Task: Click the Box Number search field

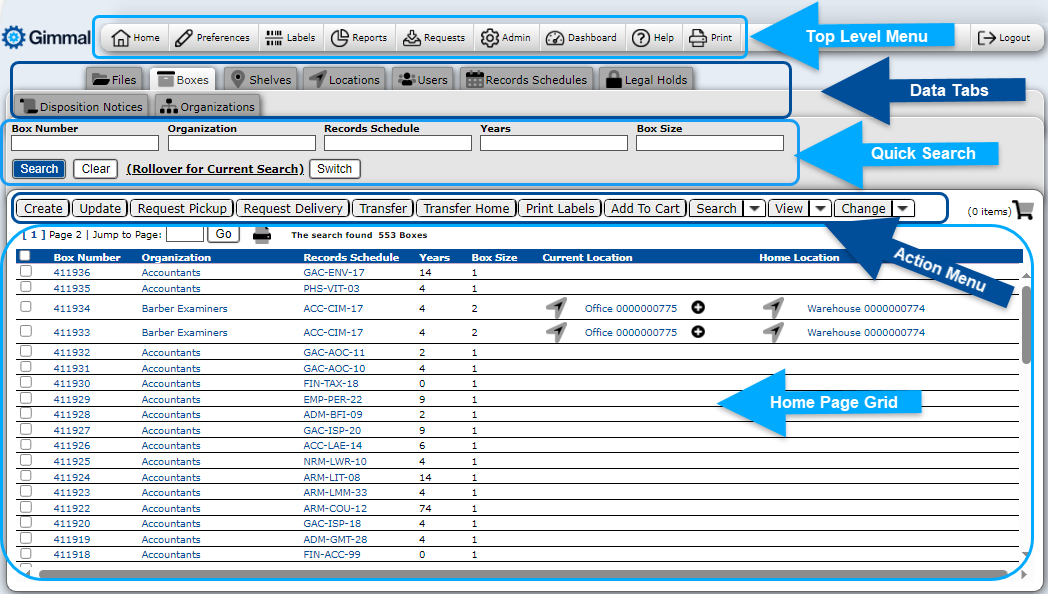Action: pos(85,143)
